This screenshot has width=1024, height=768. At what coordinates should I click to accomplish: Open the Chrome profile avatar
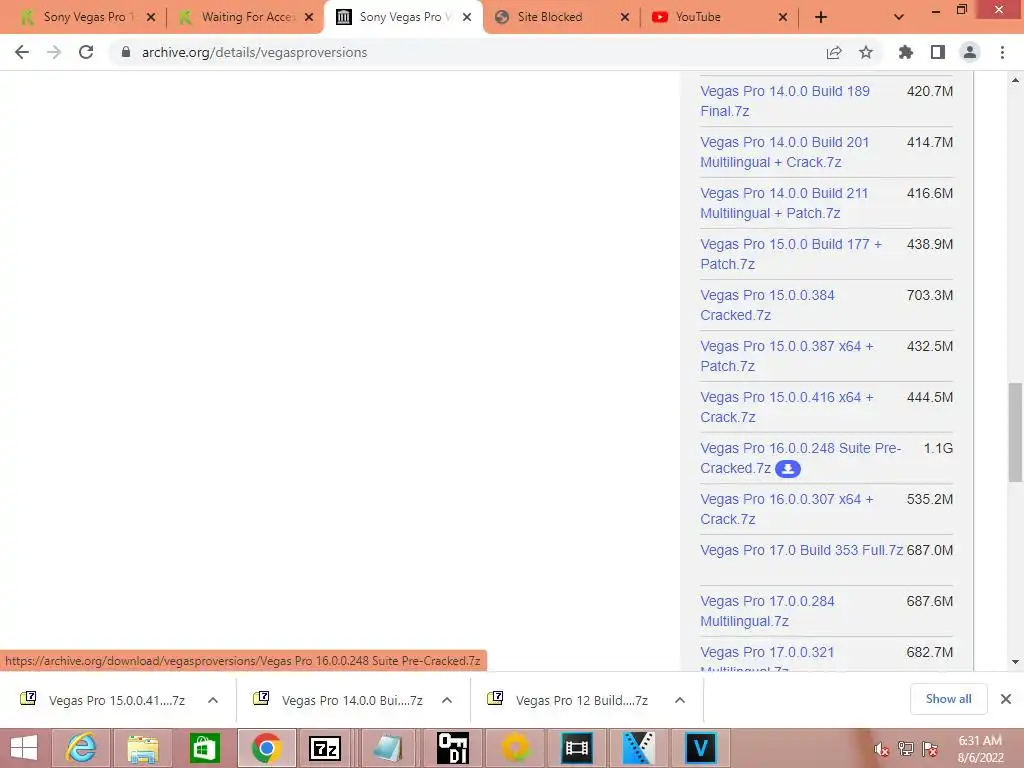970,52
